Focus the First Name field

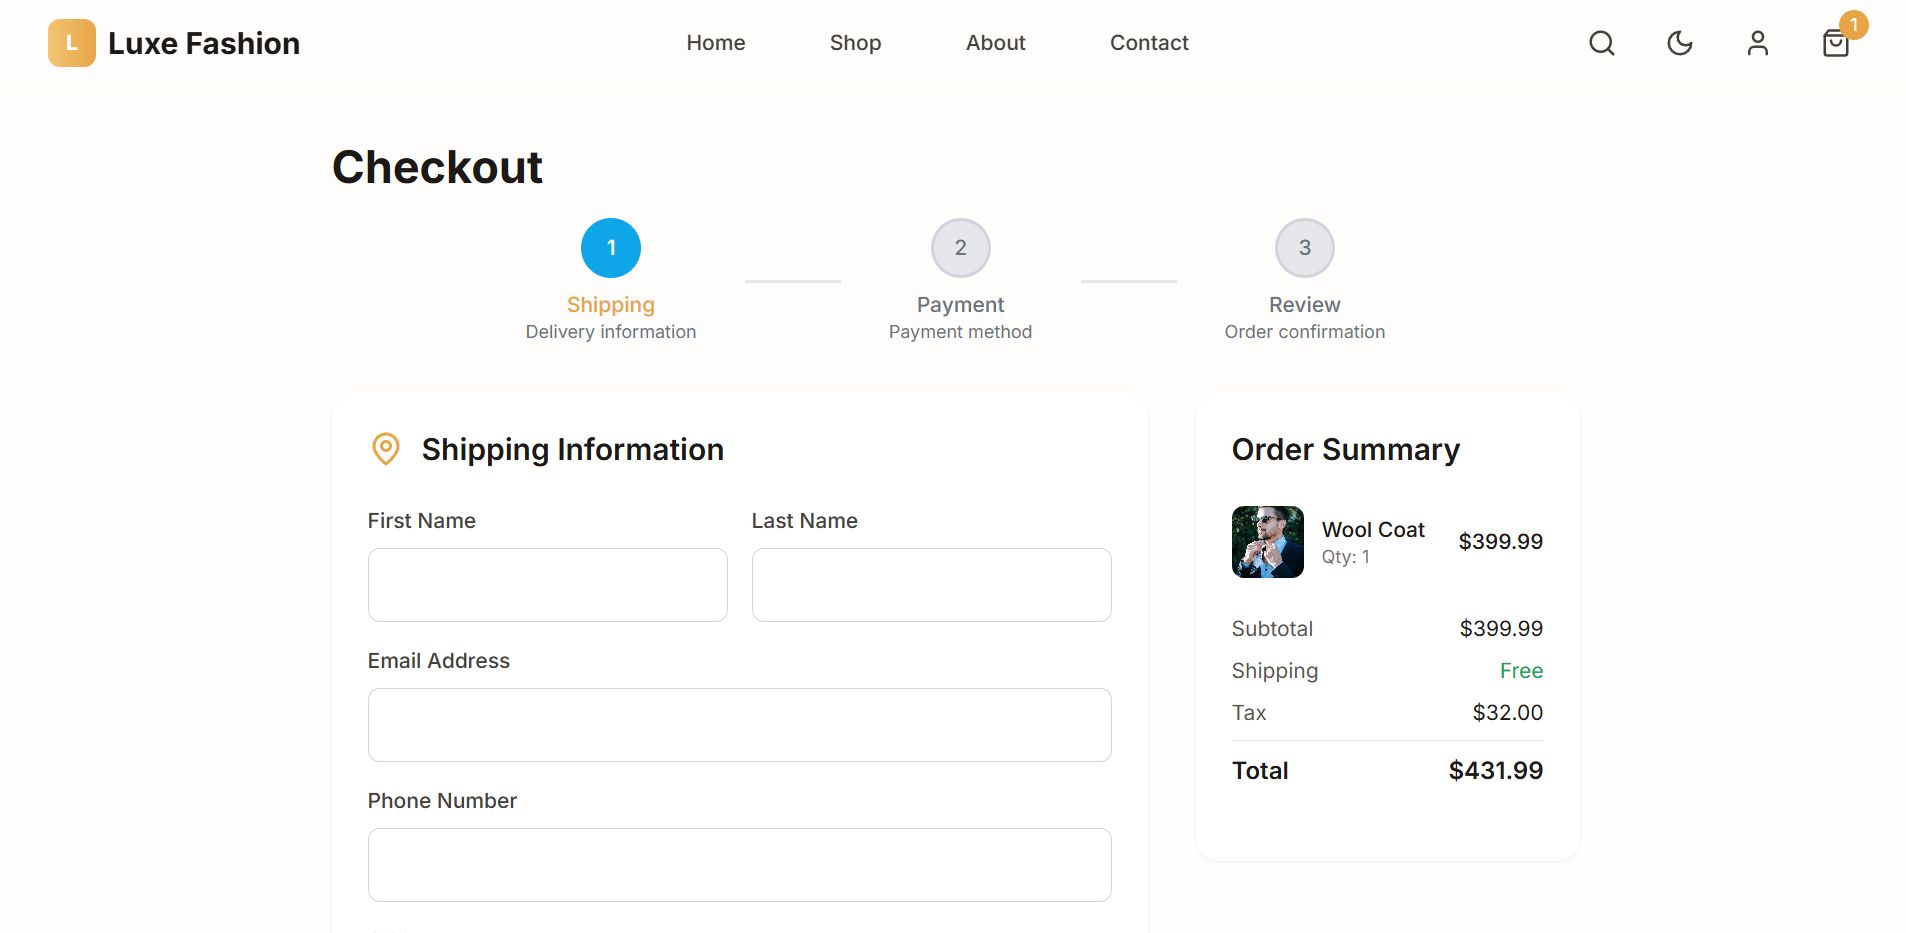[548, 585]
